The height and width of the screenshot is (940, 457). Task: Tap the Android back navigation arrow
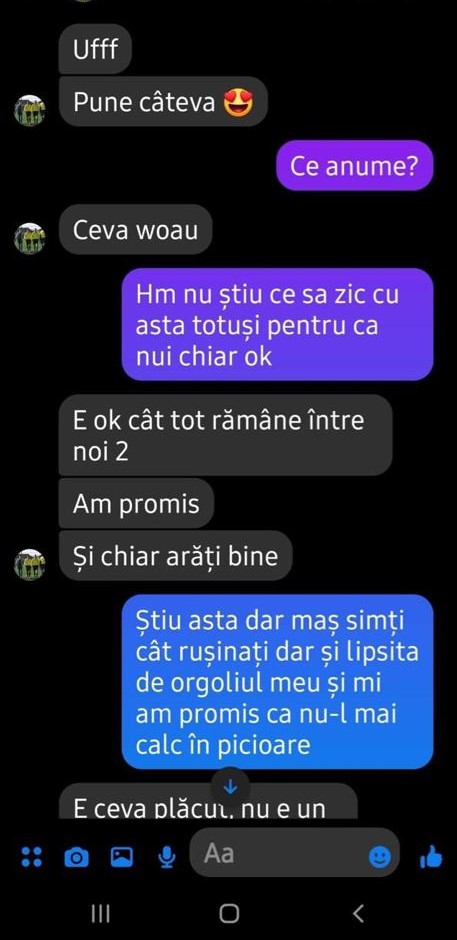pyautogui.click(x=358, y=914)
